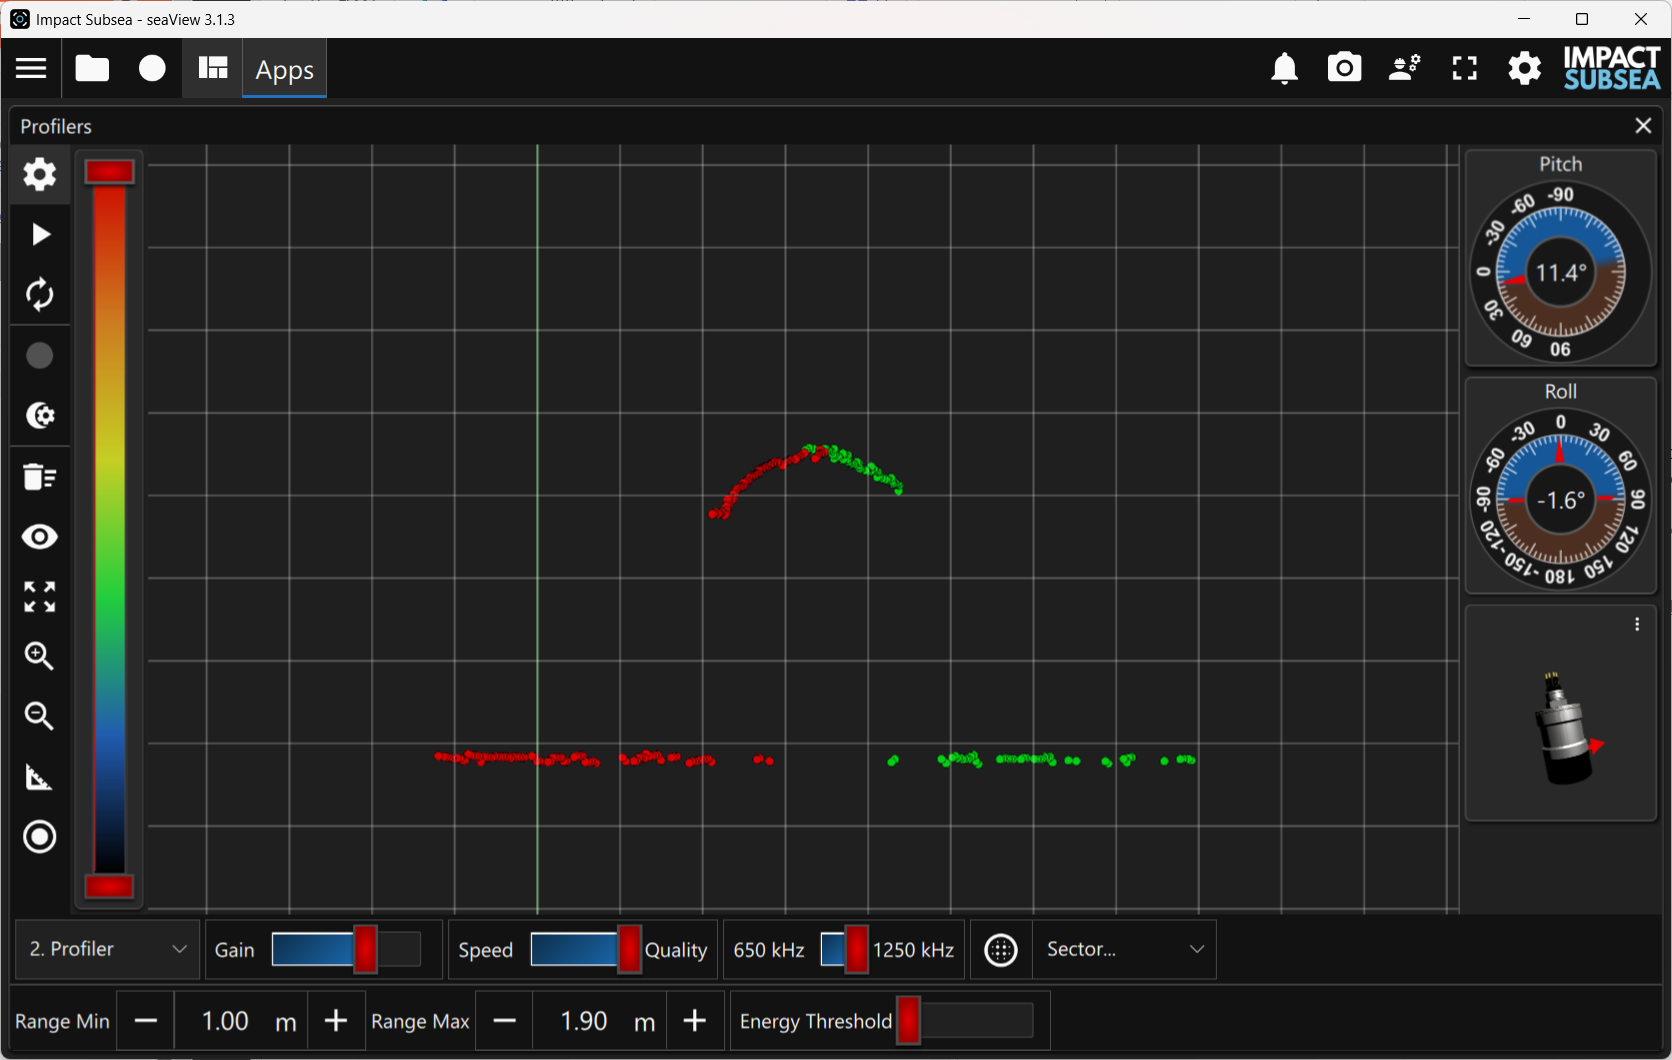Adjust the Energy Threshold slider

click(965, 1021)
